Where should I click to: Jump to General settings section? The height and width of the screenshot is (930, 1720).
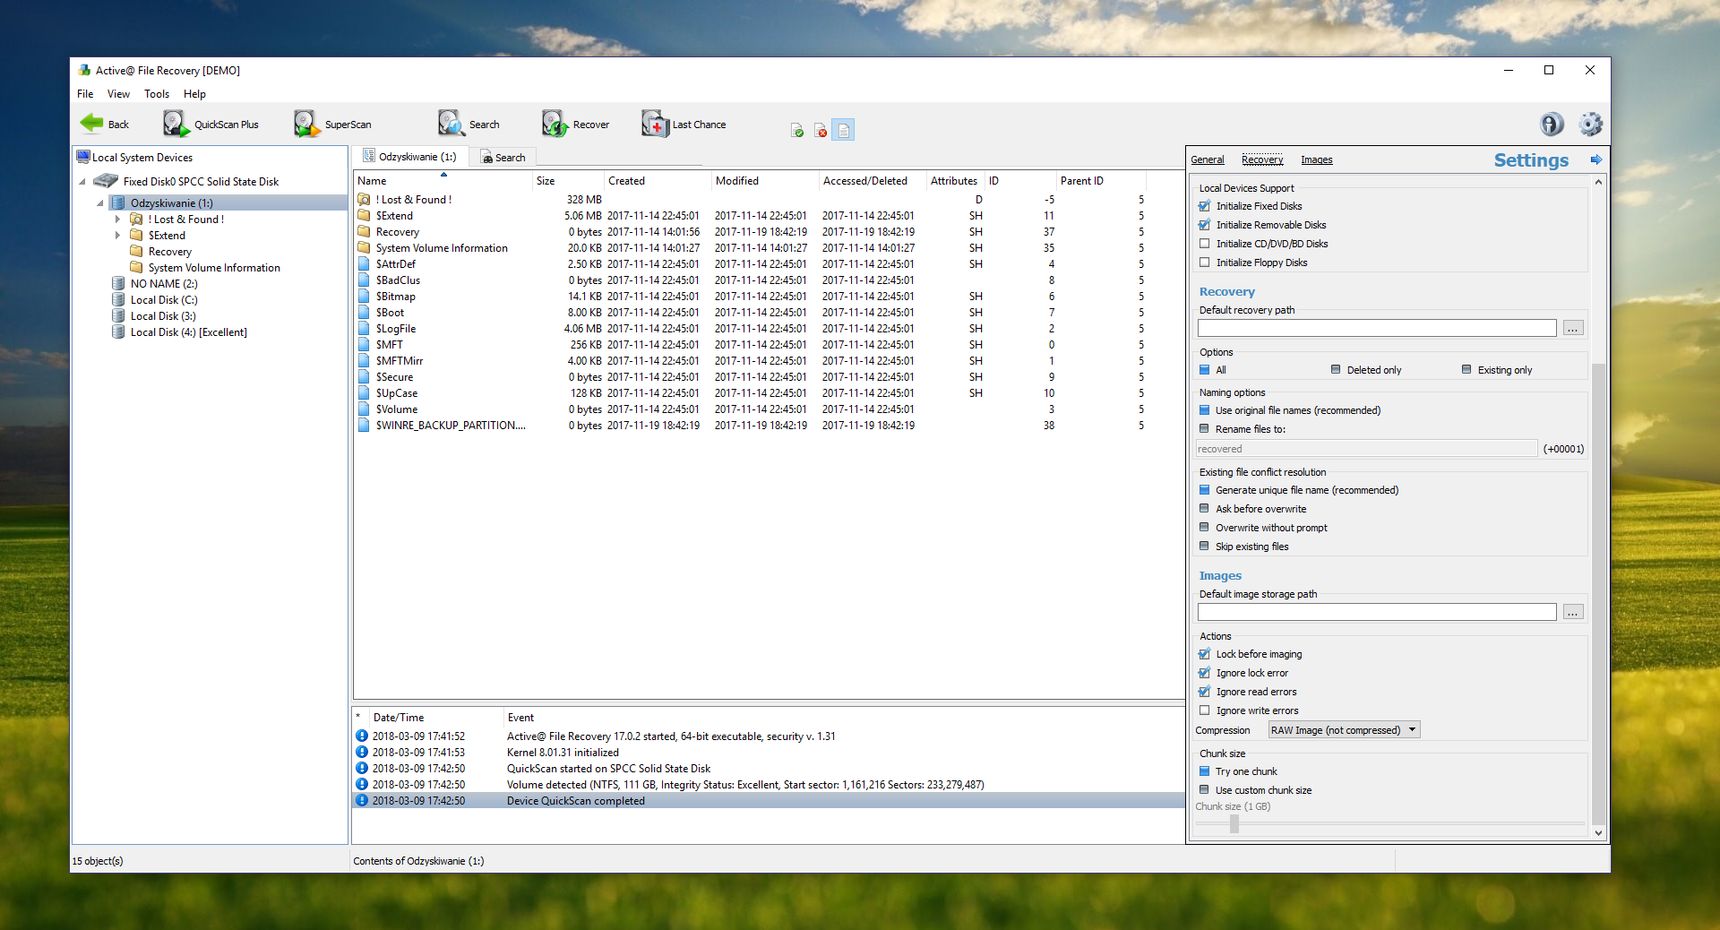pyautogui.click(x=1207, y=160)
